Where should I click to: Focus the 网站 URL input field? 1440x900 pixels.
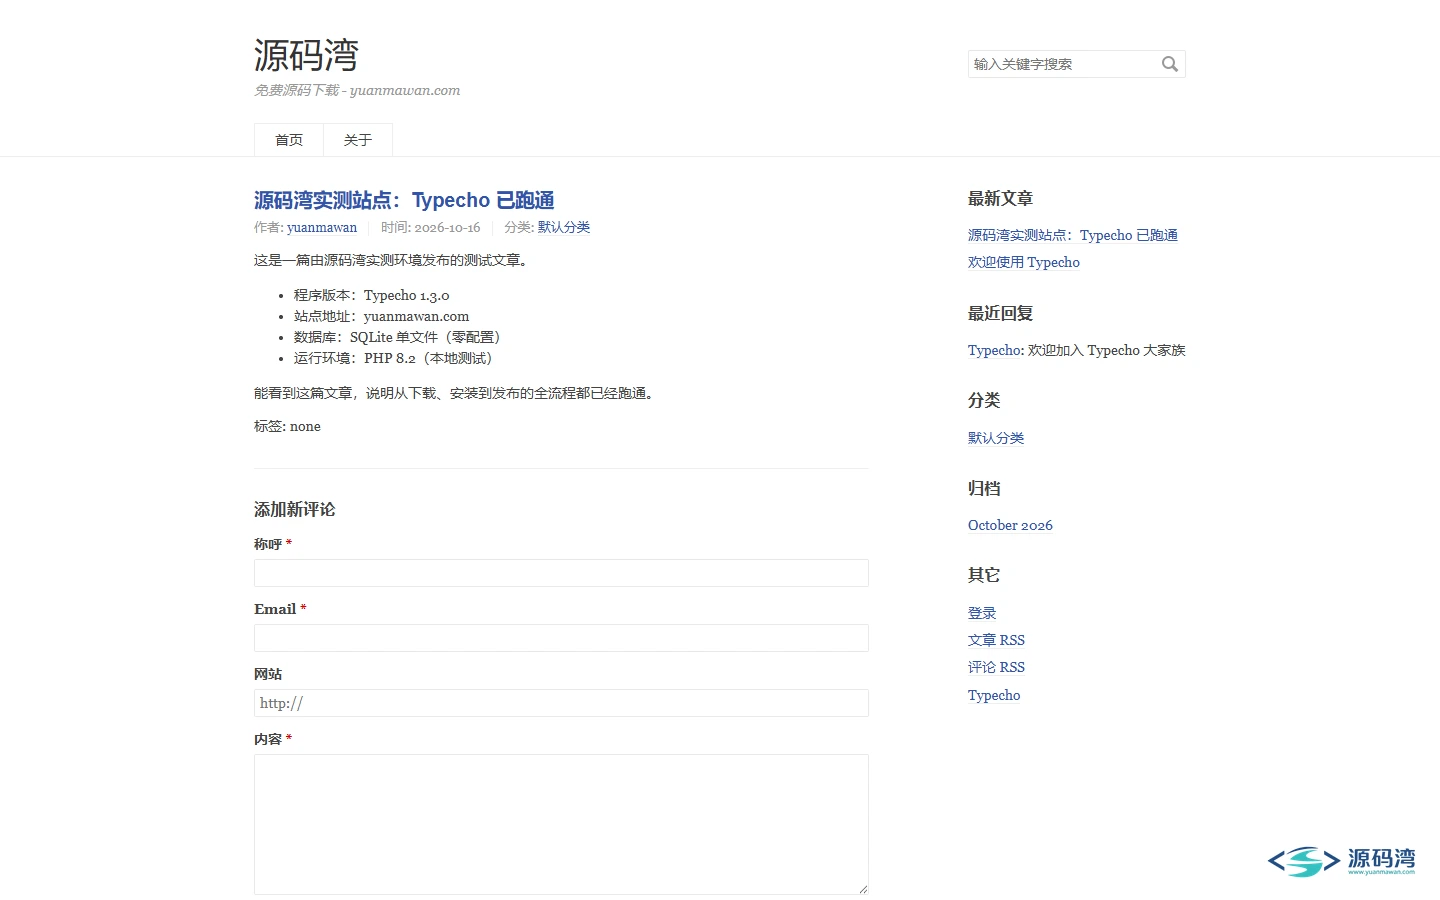561,703
